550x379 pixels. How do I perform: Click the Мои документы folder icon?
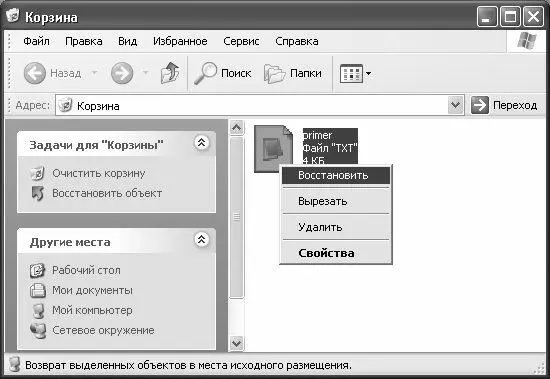click(x=38, y=291)
